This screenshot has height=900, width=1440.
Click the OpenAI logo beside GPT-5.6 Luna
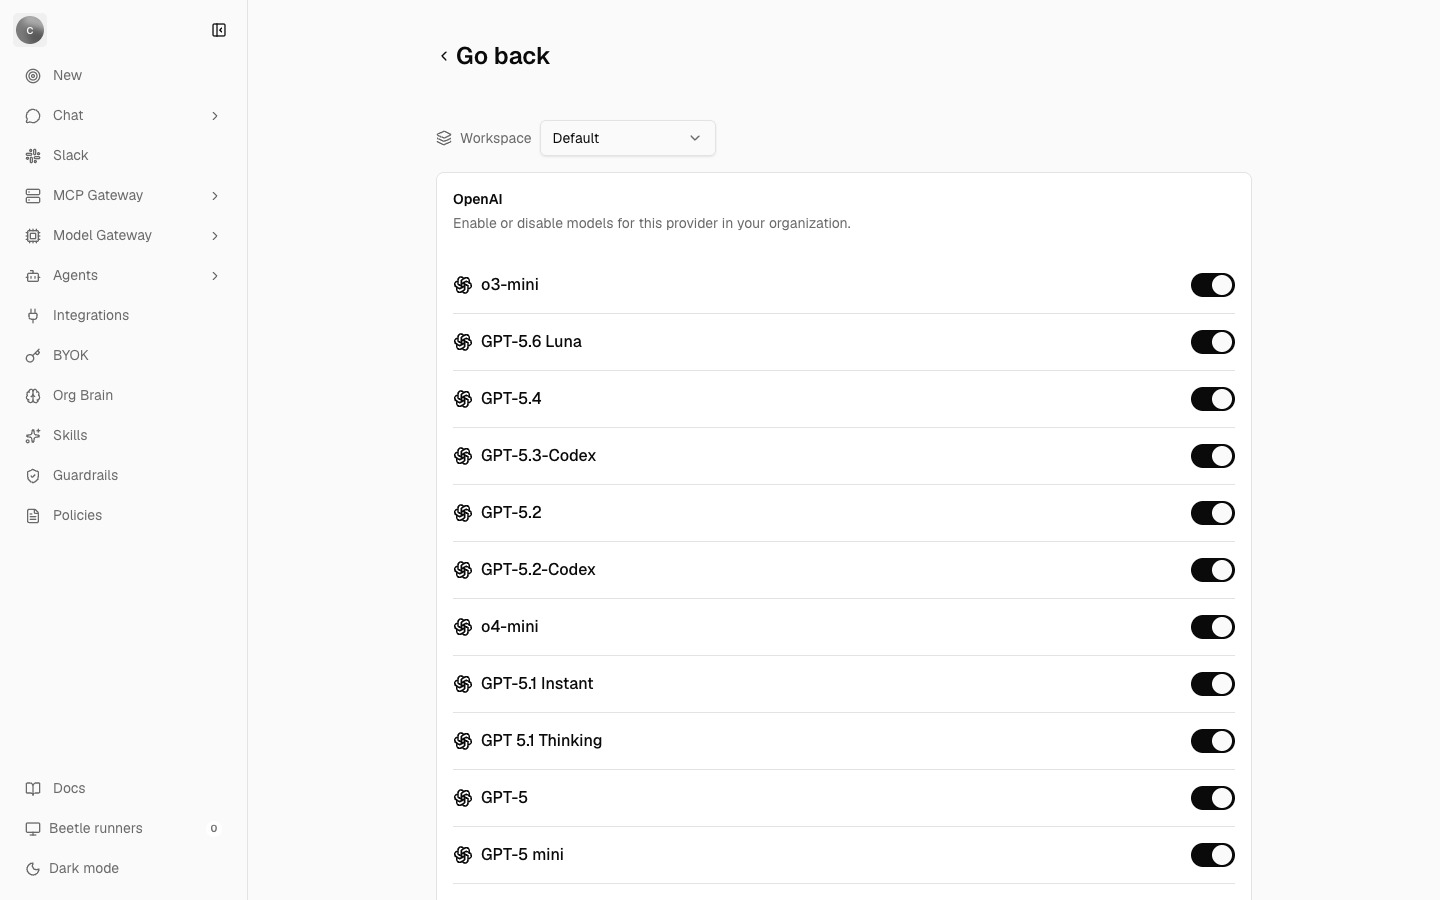click(463, 342)
